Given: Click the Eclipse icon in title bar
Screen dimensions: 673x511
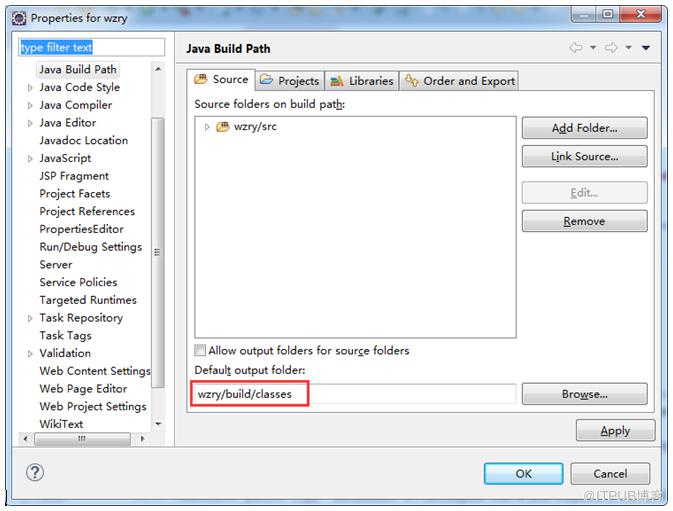Looking at the screenshot, I should pyautogui.click(x=19, y=18).
